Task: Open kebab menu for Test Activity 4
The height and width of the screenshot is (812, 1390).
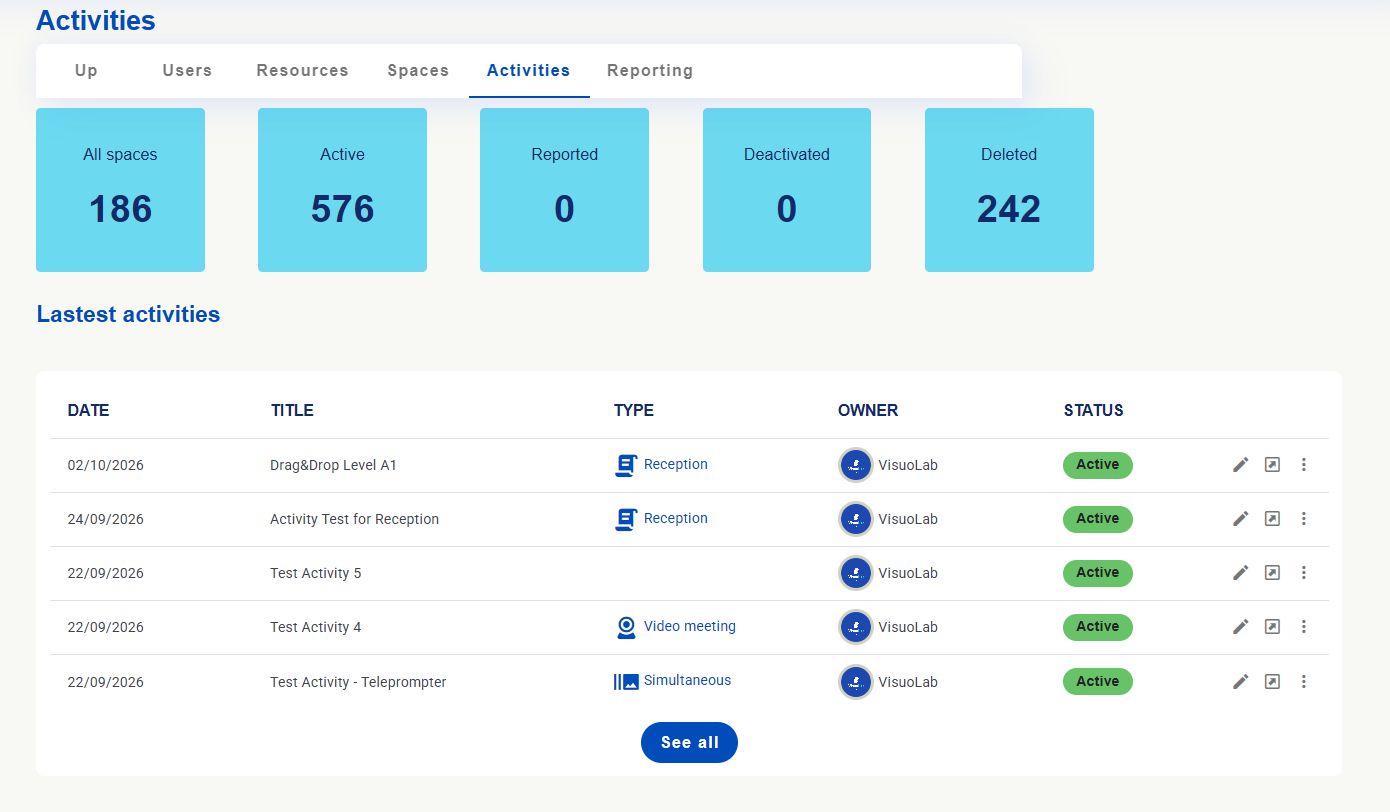Action: coord(1303,627)
